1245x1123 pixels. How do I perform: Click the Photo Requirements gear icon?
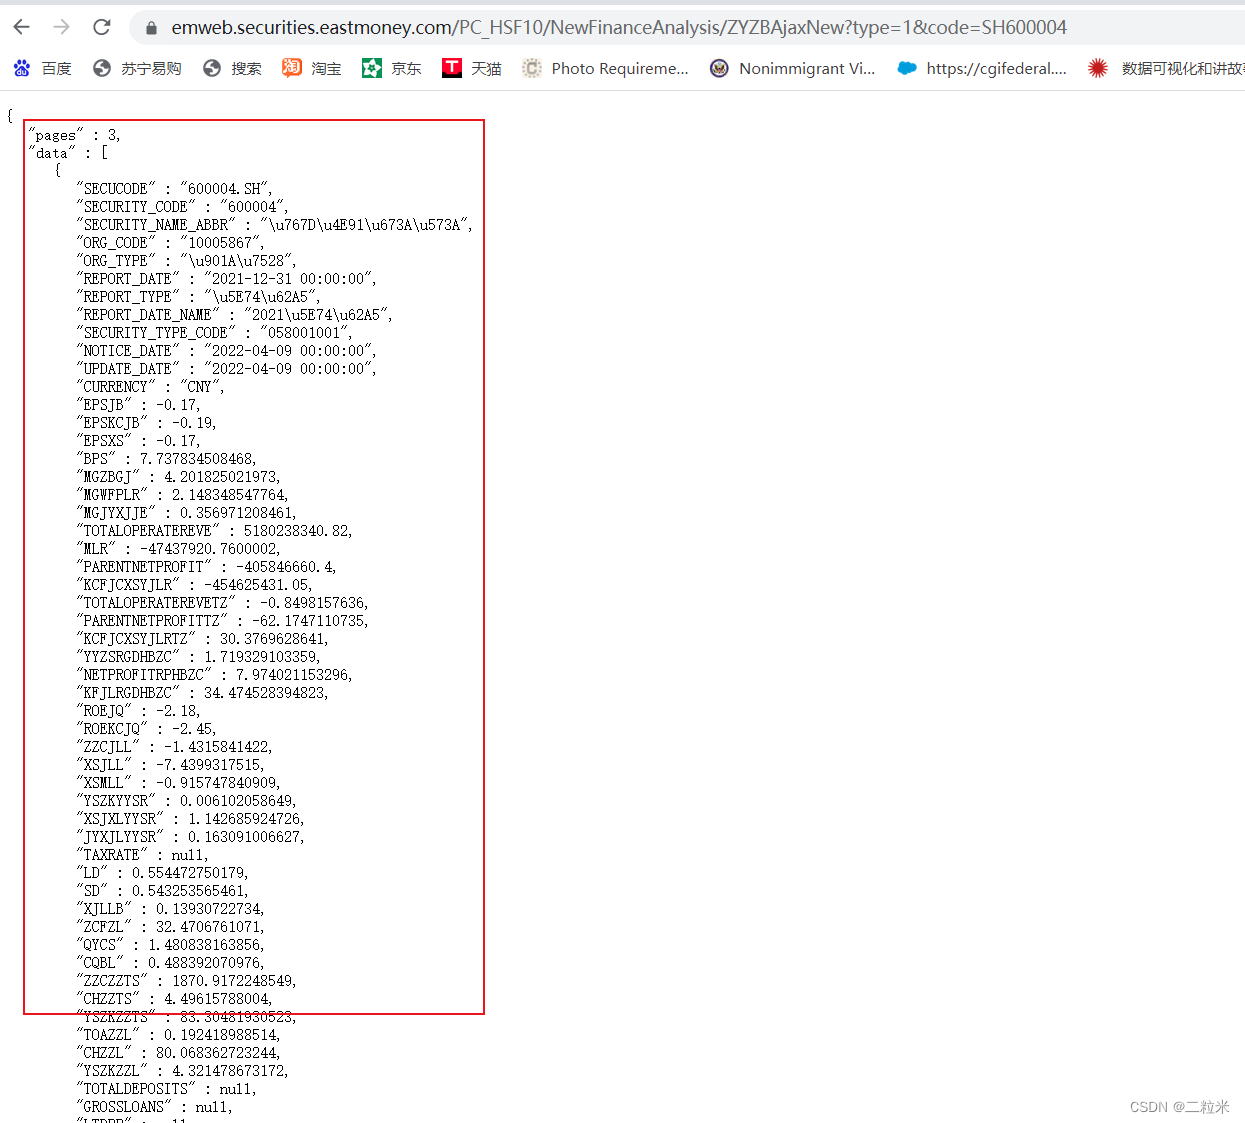(532, 68)
